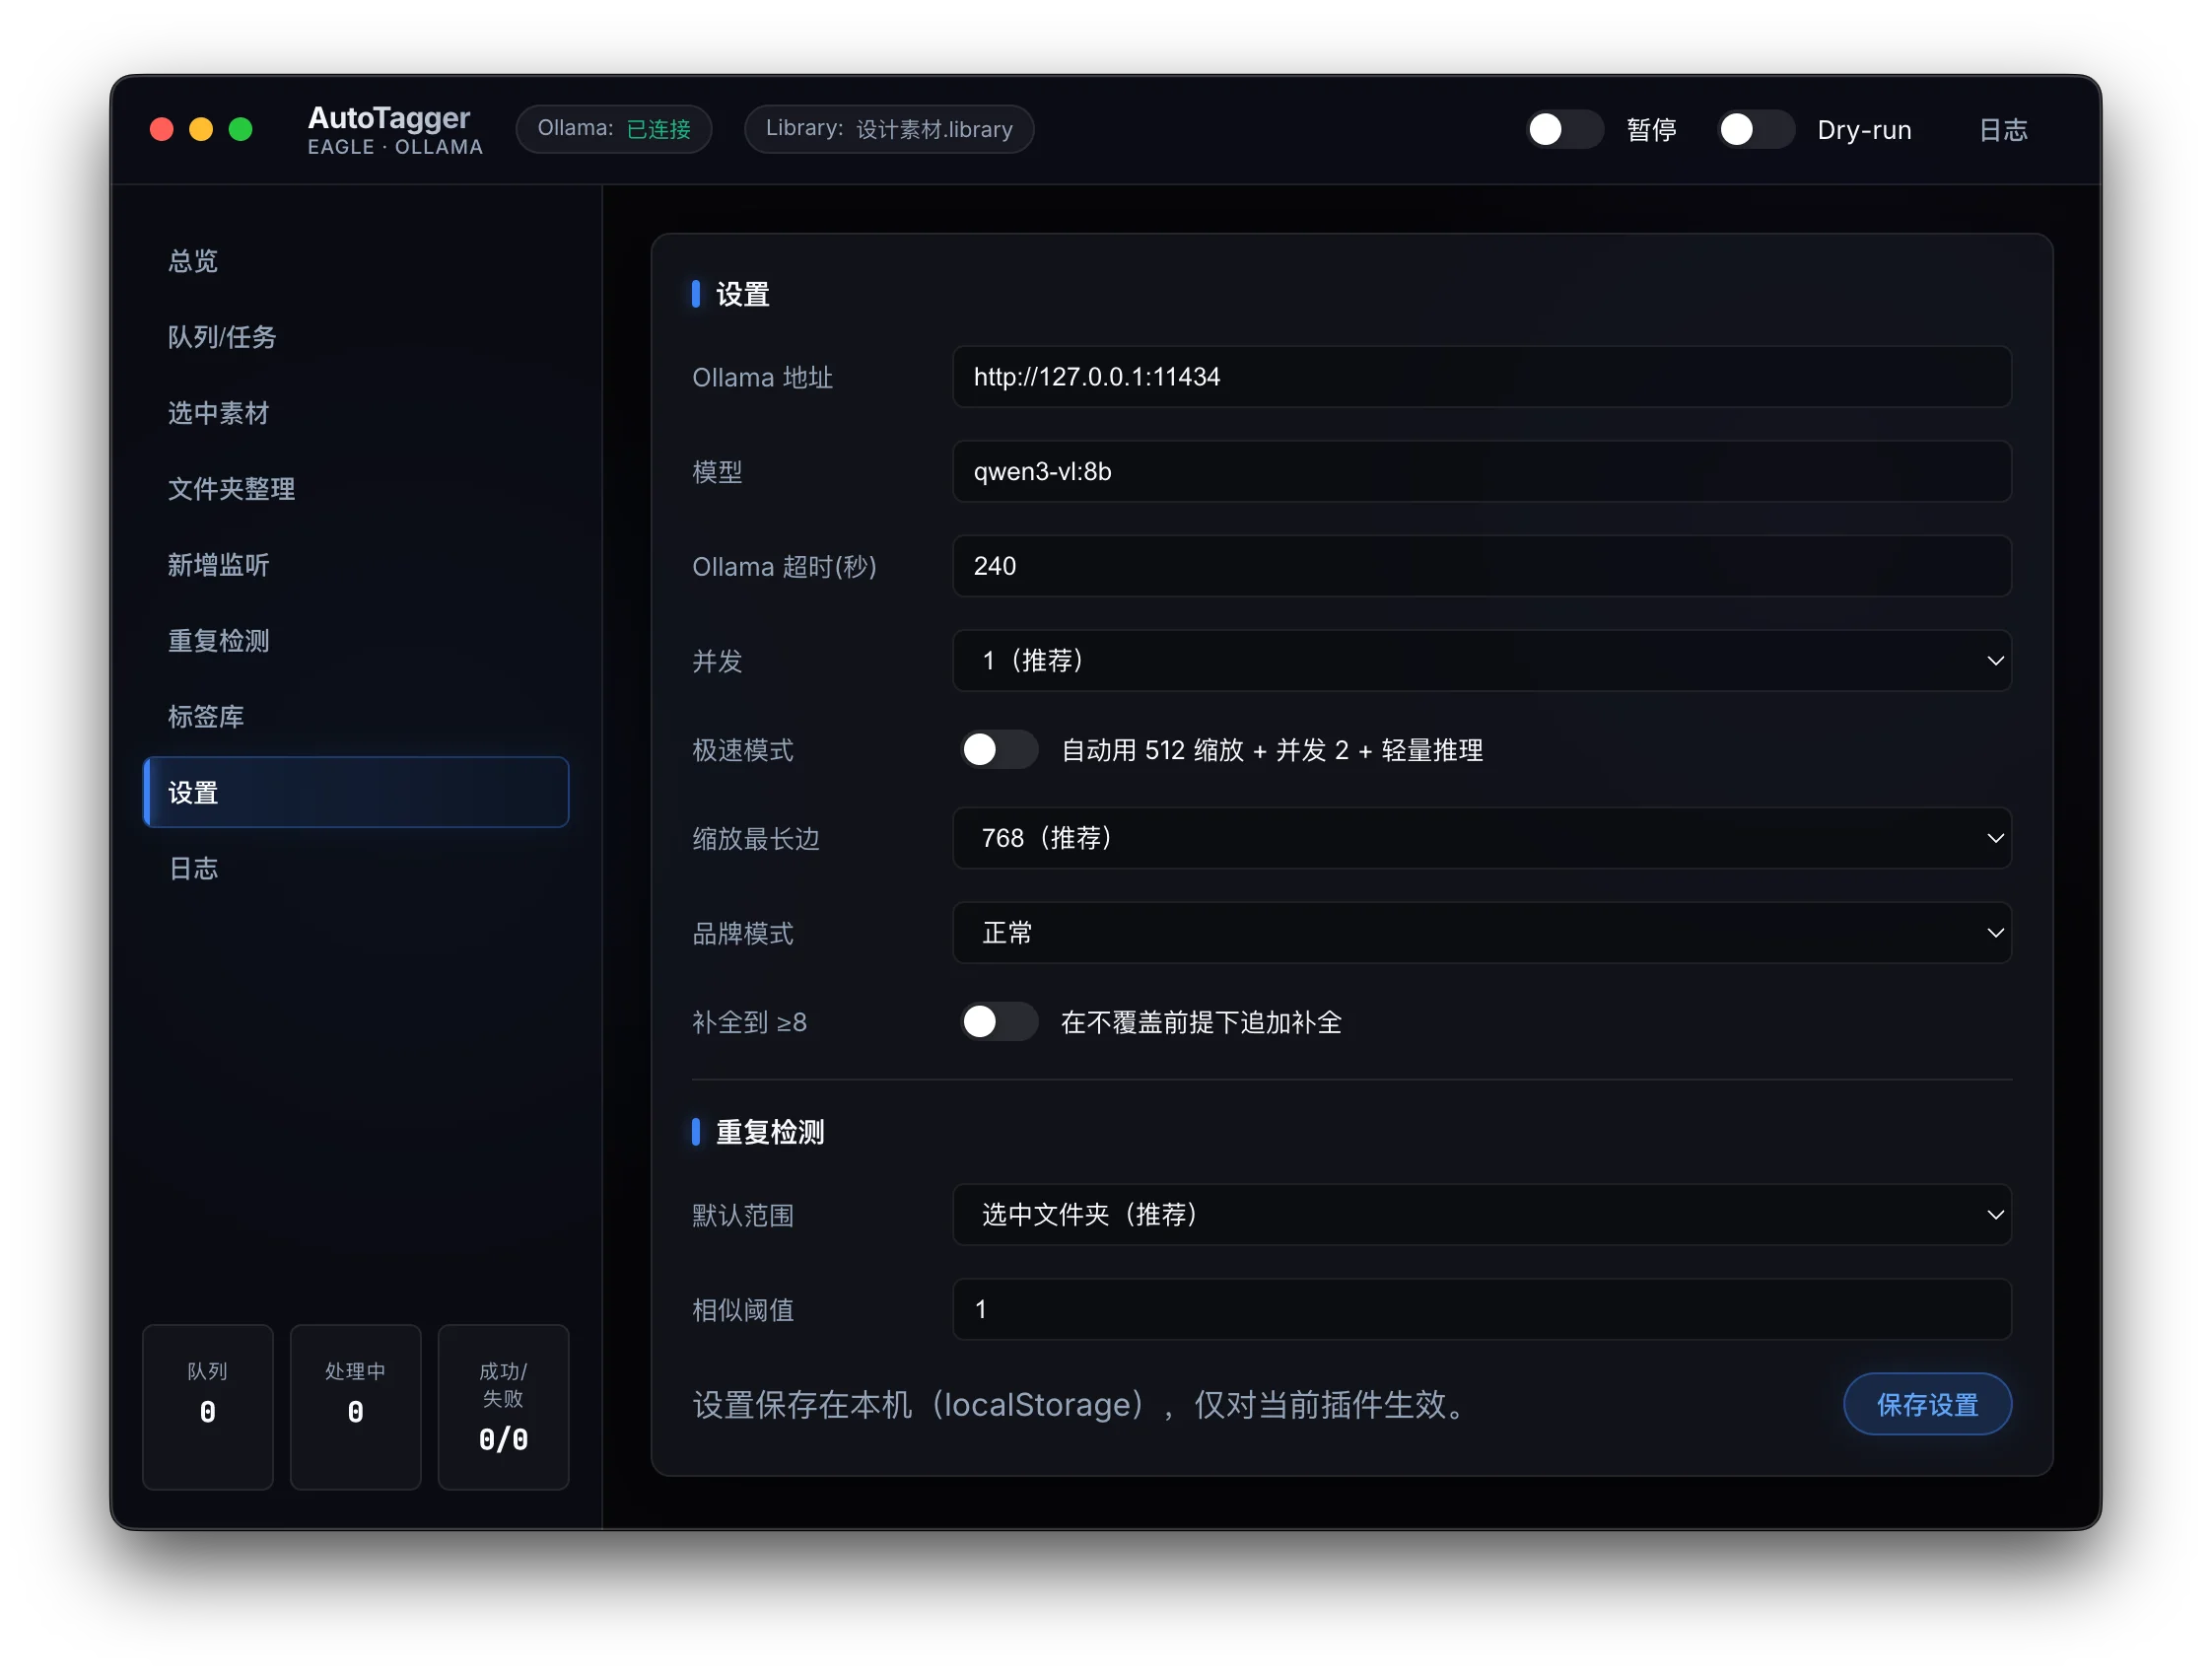The width and height of the screenshot is (2212, 1676).
Task: Toggle the 暂停 pause switch
Action: [x=1564, y=129]
